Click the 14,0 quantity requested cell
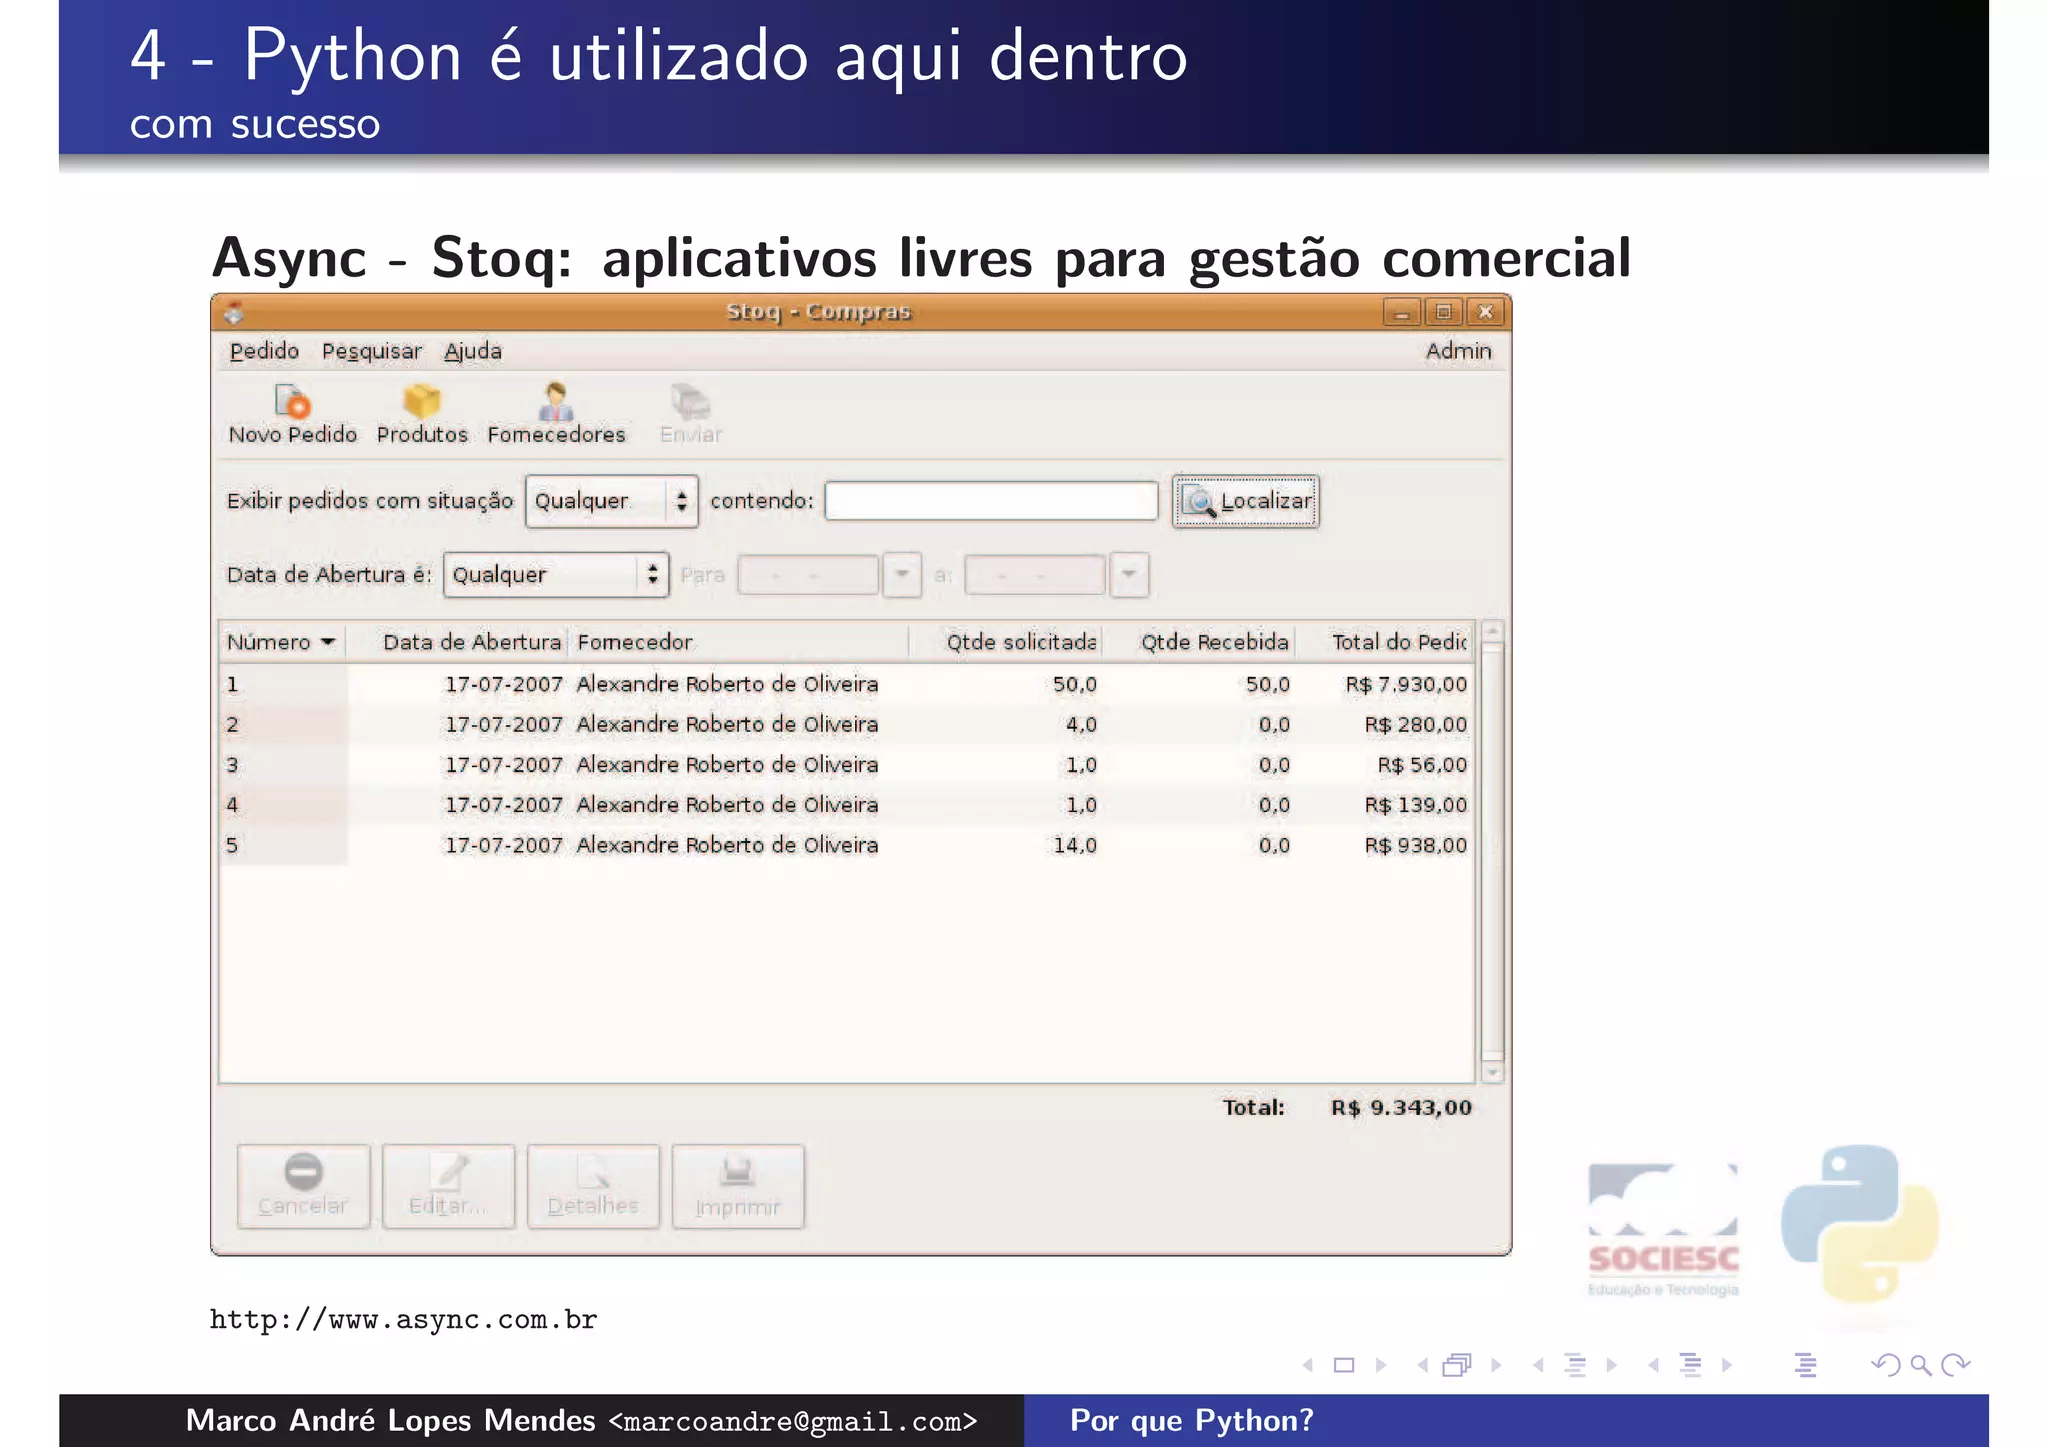Viewport: 2048px width, 1447px height. [1075, 845]
